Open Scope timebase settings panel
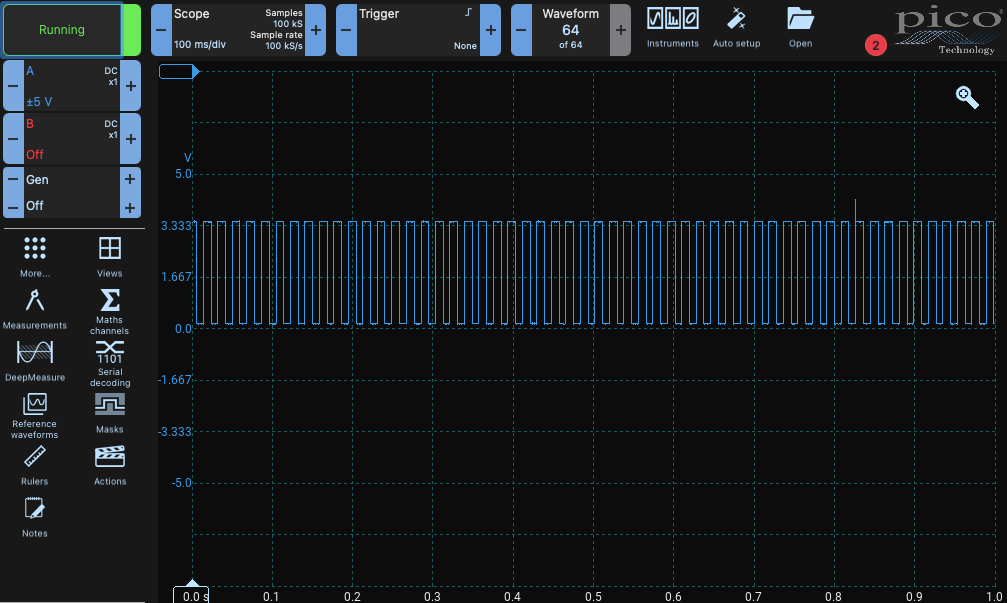1007x603 pixels. [x=238, y=30]
